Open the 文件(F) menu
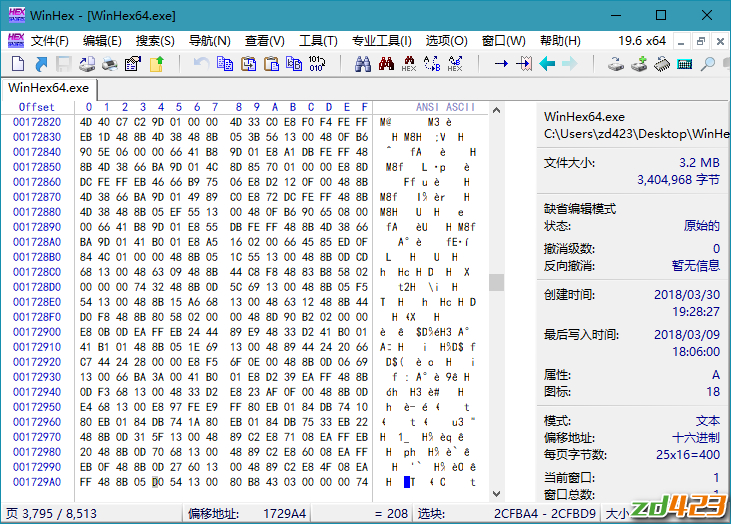This screenshot has width=731, height=524. click(50, 41)
